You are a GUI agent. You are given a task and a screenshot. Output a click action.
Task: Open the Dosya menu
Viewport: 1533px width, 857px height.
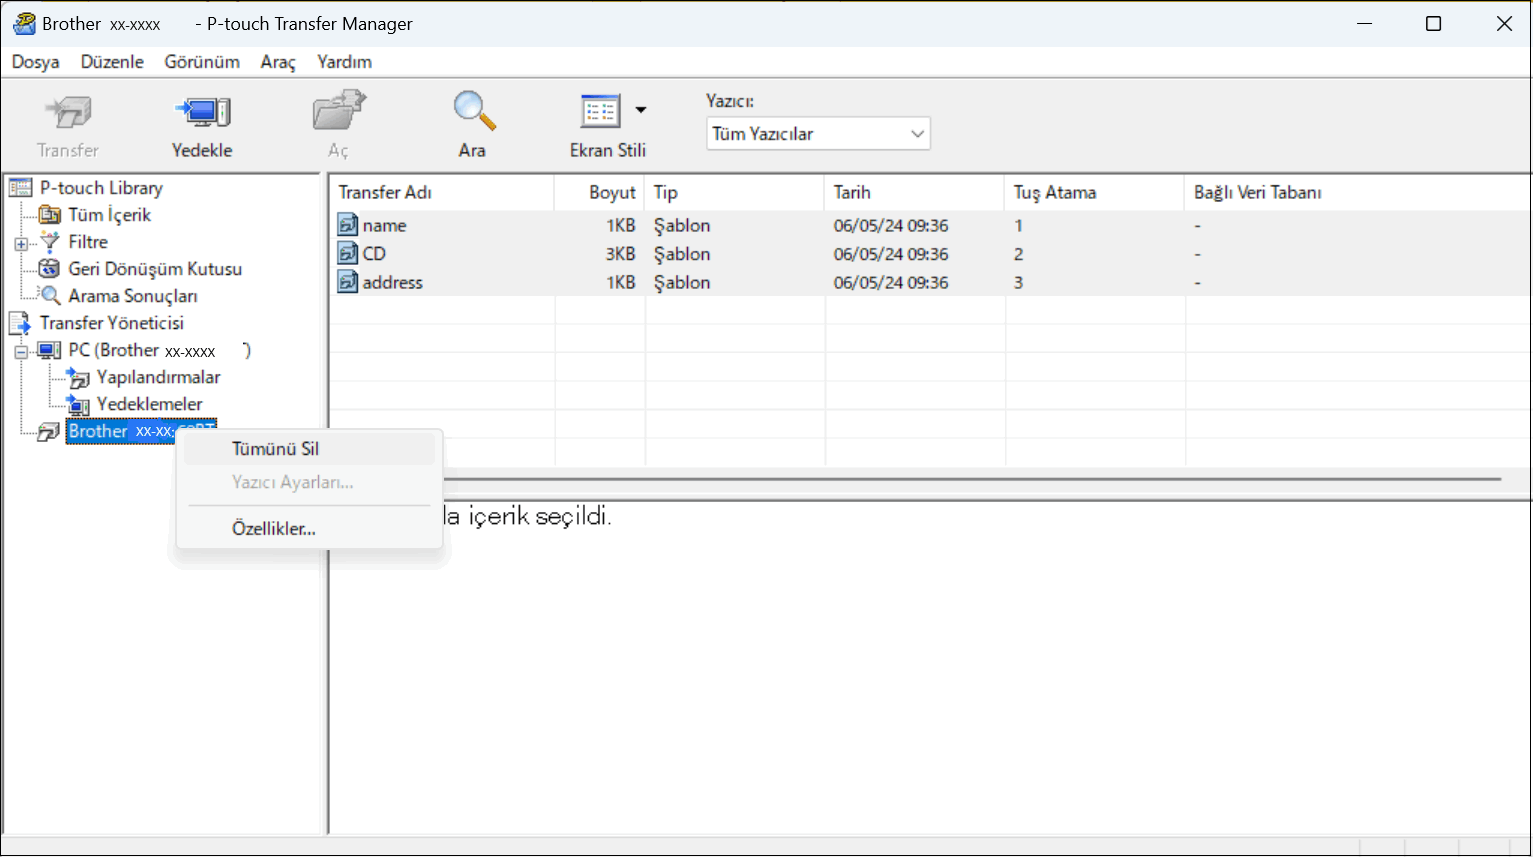click(35, 62)
